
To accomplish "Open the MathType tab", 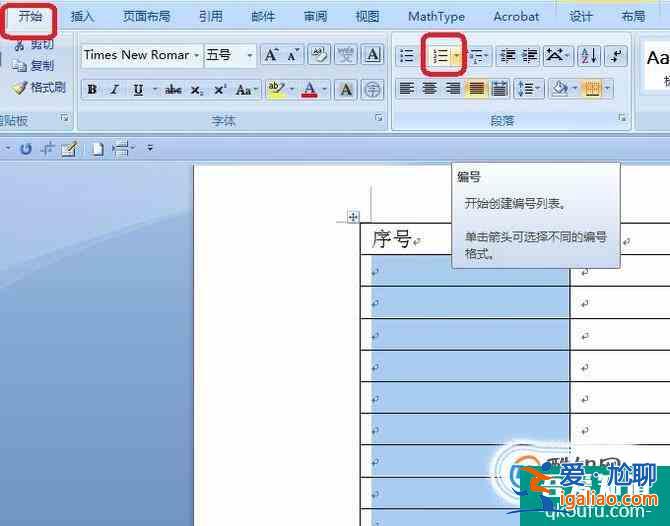I will pyautogui.click(x=436, y=17).
